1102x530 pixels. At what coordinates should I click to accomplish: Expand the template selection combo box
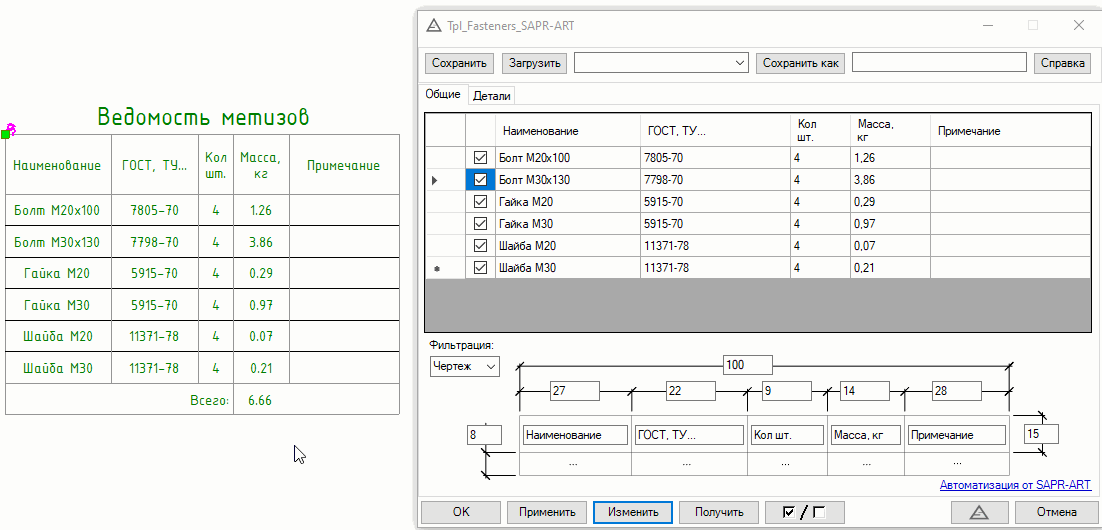tap(661, 63)
